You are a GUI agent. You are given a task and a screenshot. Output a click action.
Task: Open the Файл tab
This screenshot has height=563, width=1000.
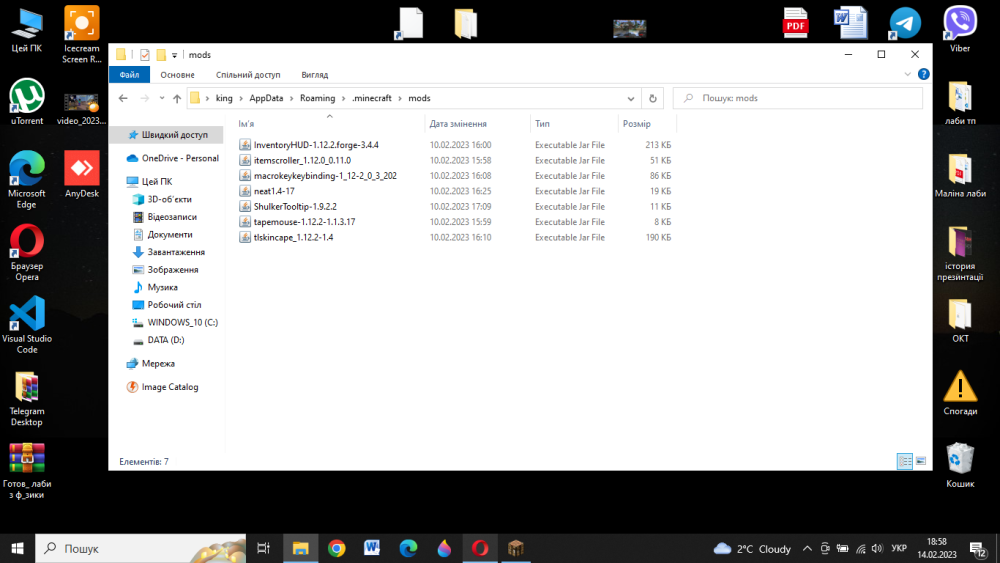129,75
